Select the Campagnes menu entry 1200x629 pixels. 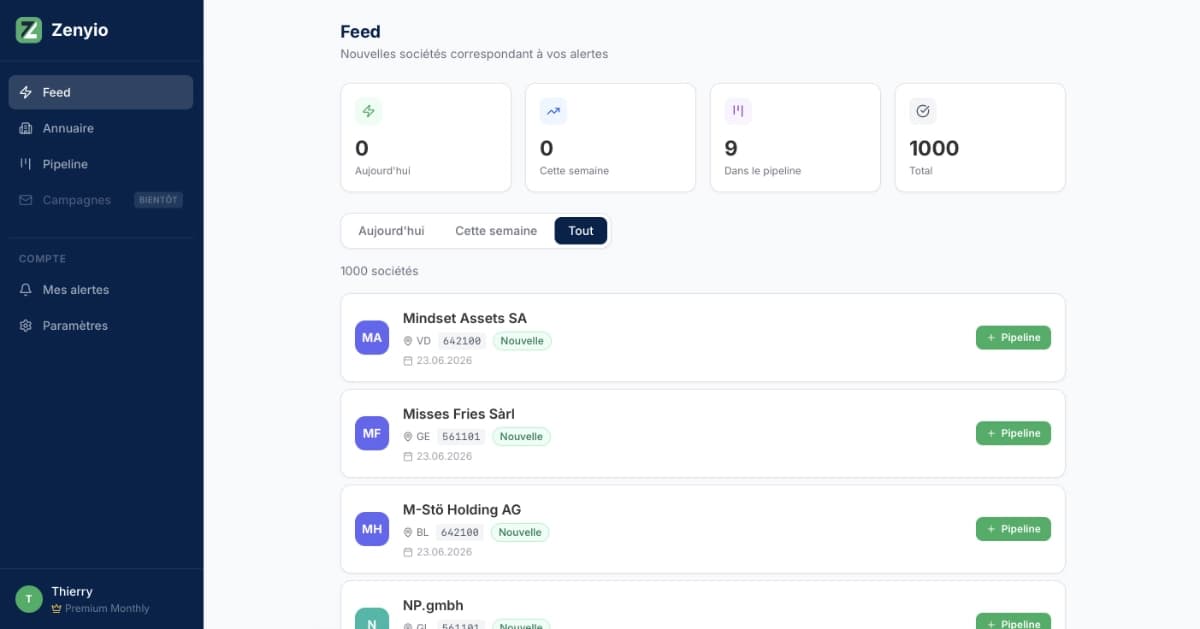[101, 200]
